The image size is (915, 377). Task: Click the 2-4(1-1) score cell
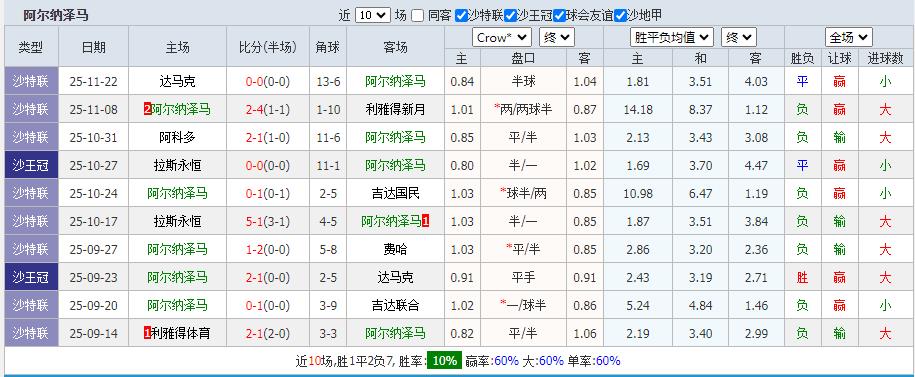(x=268, y=110)
